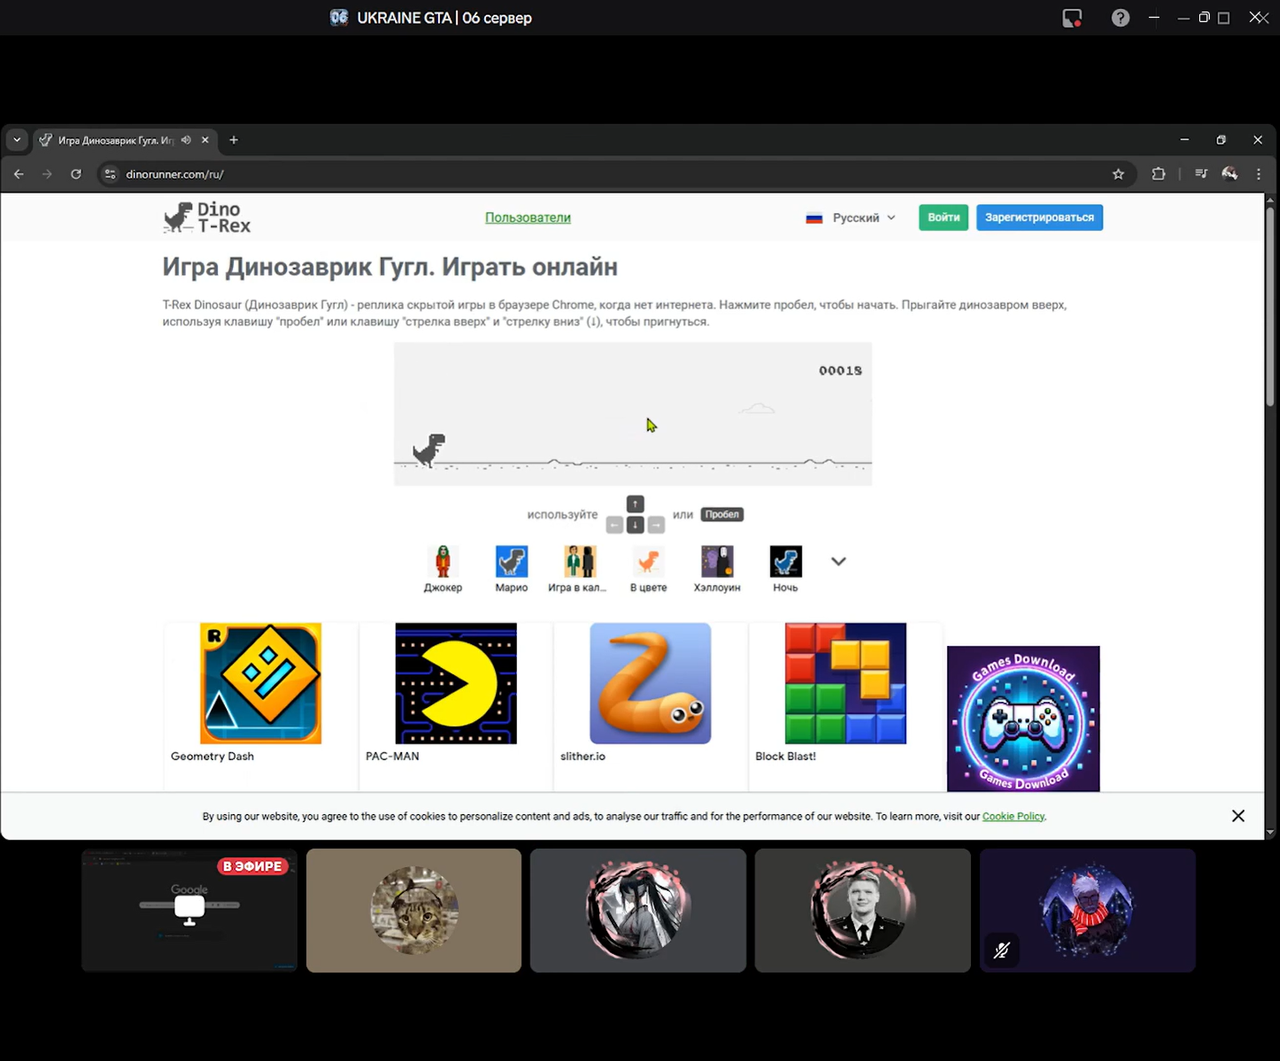Click the Зарегистрироваться button
The image size is (1280, 1061).
point(1039,217)
